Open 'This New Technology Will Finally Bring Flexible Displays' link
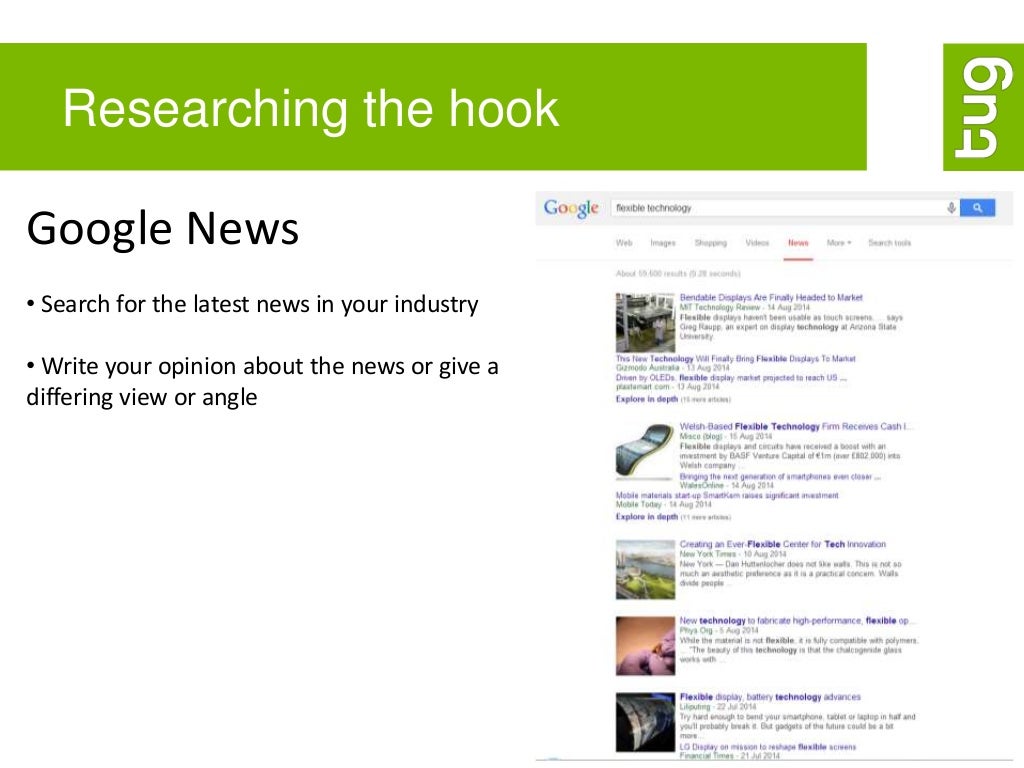 (x=735, y=359)
